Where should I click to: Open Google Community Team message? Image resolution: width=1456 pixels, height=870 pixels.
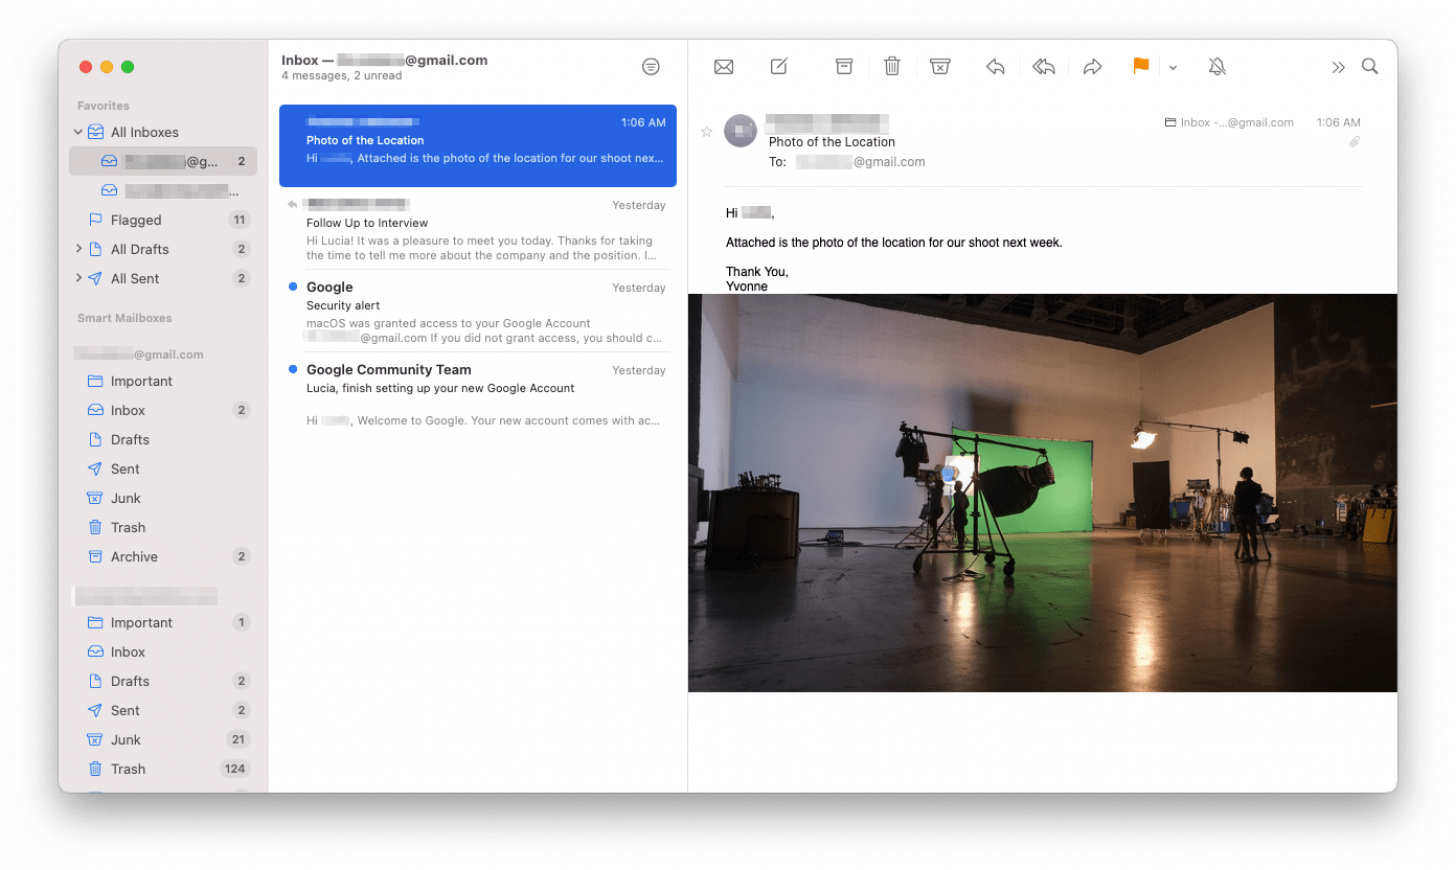point(478,395)
